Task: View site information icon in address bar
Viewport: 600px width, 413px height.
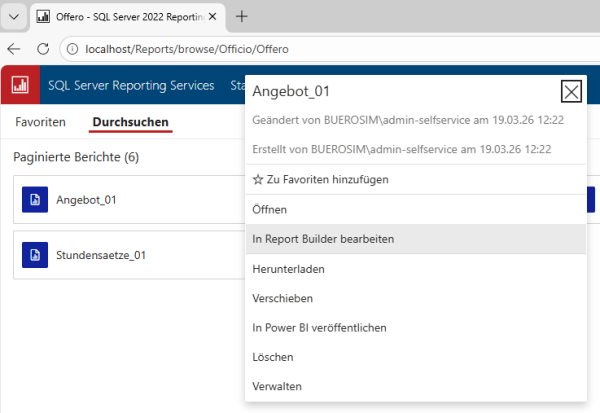Action: point(74,48)
